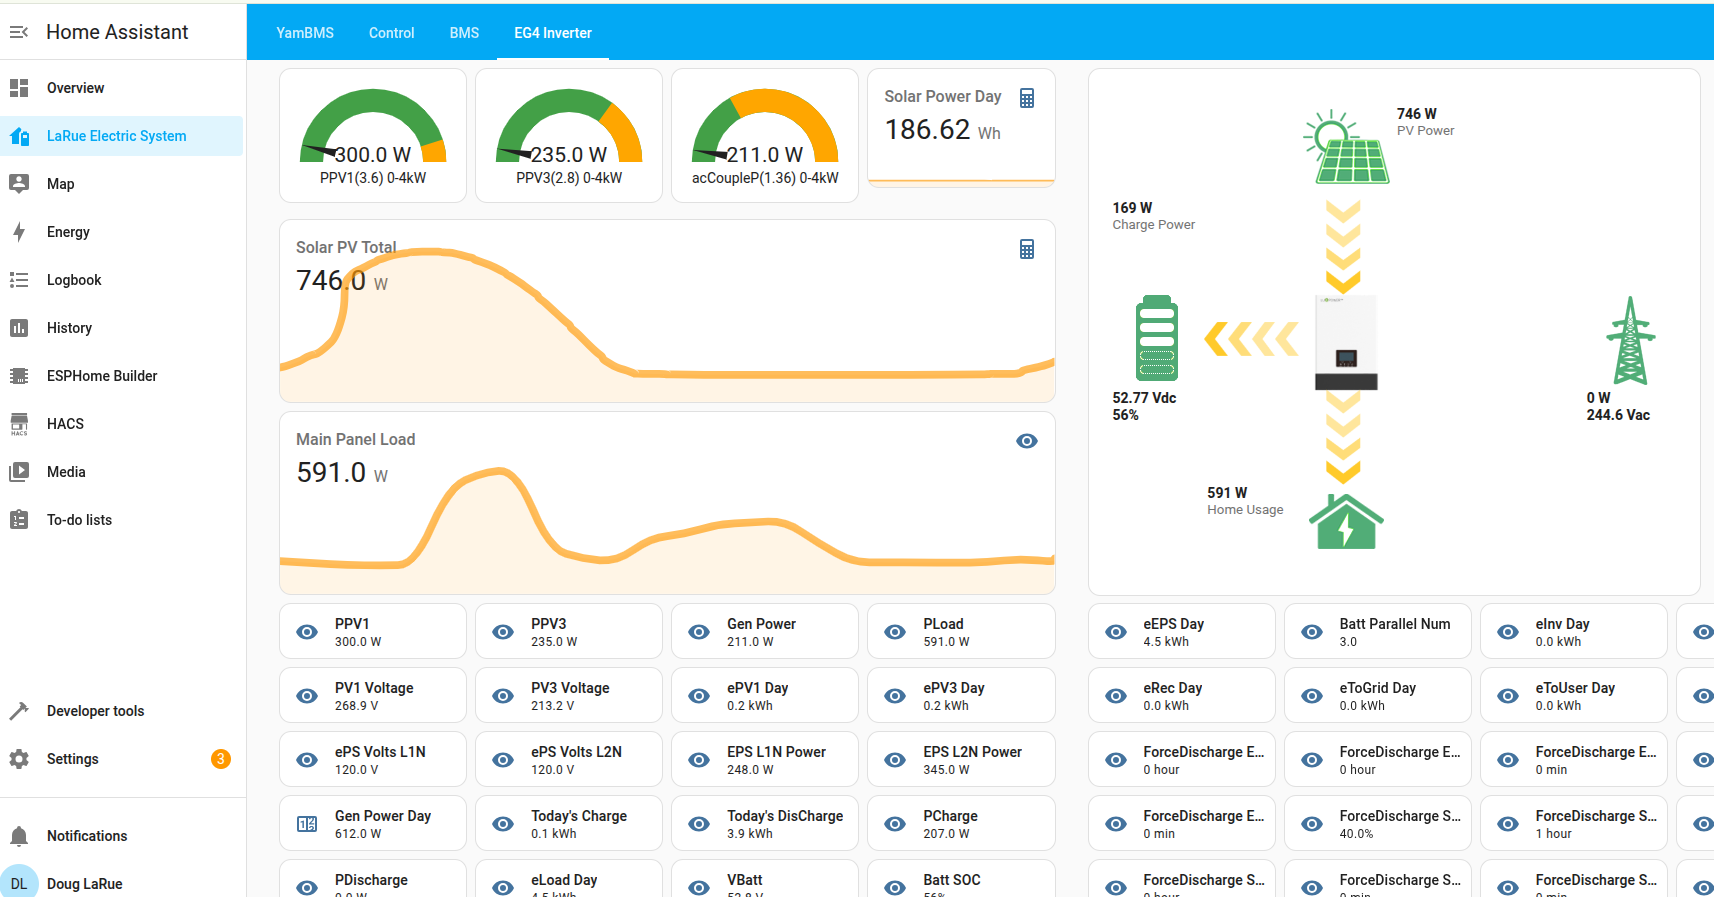Image resolution: width=1714 pixels, height=897 pixels.
Task: Click the Gen Power Day icon
Action: click(x=307, y=824)
